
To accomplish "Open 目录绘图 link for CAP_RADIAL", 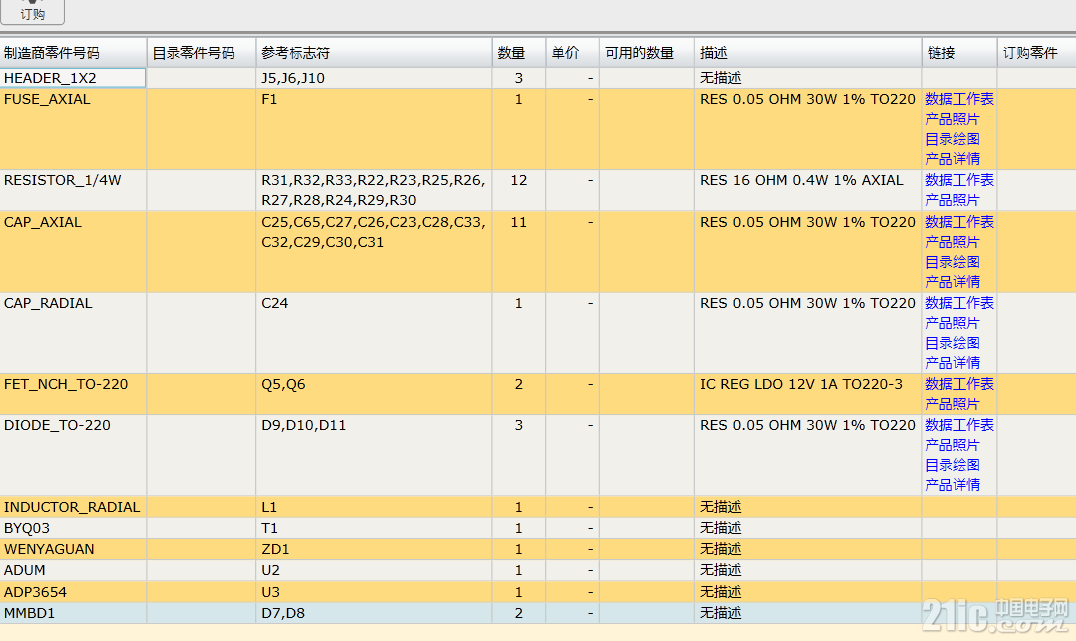I will pos(952,343).
